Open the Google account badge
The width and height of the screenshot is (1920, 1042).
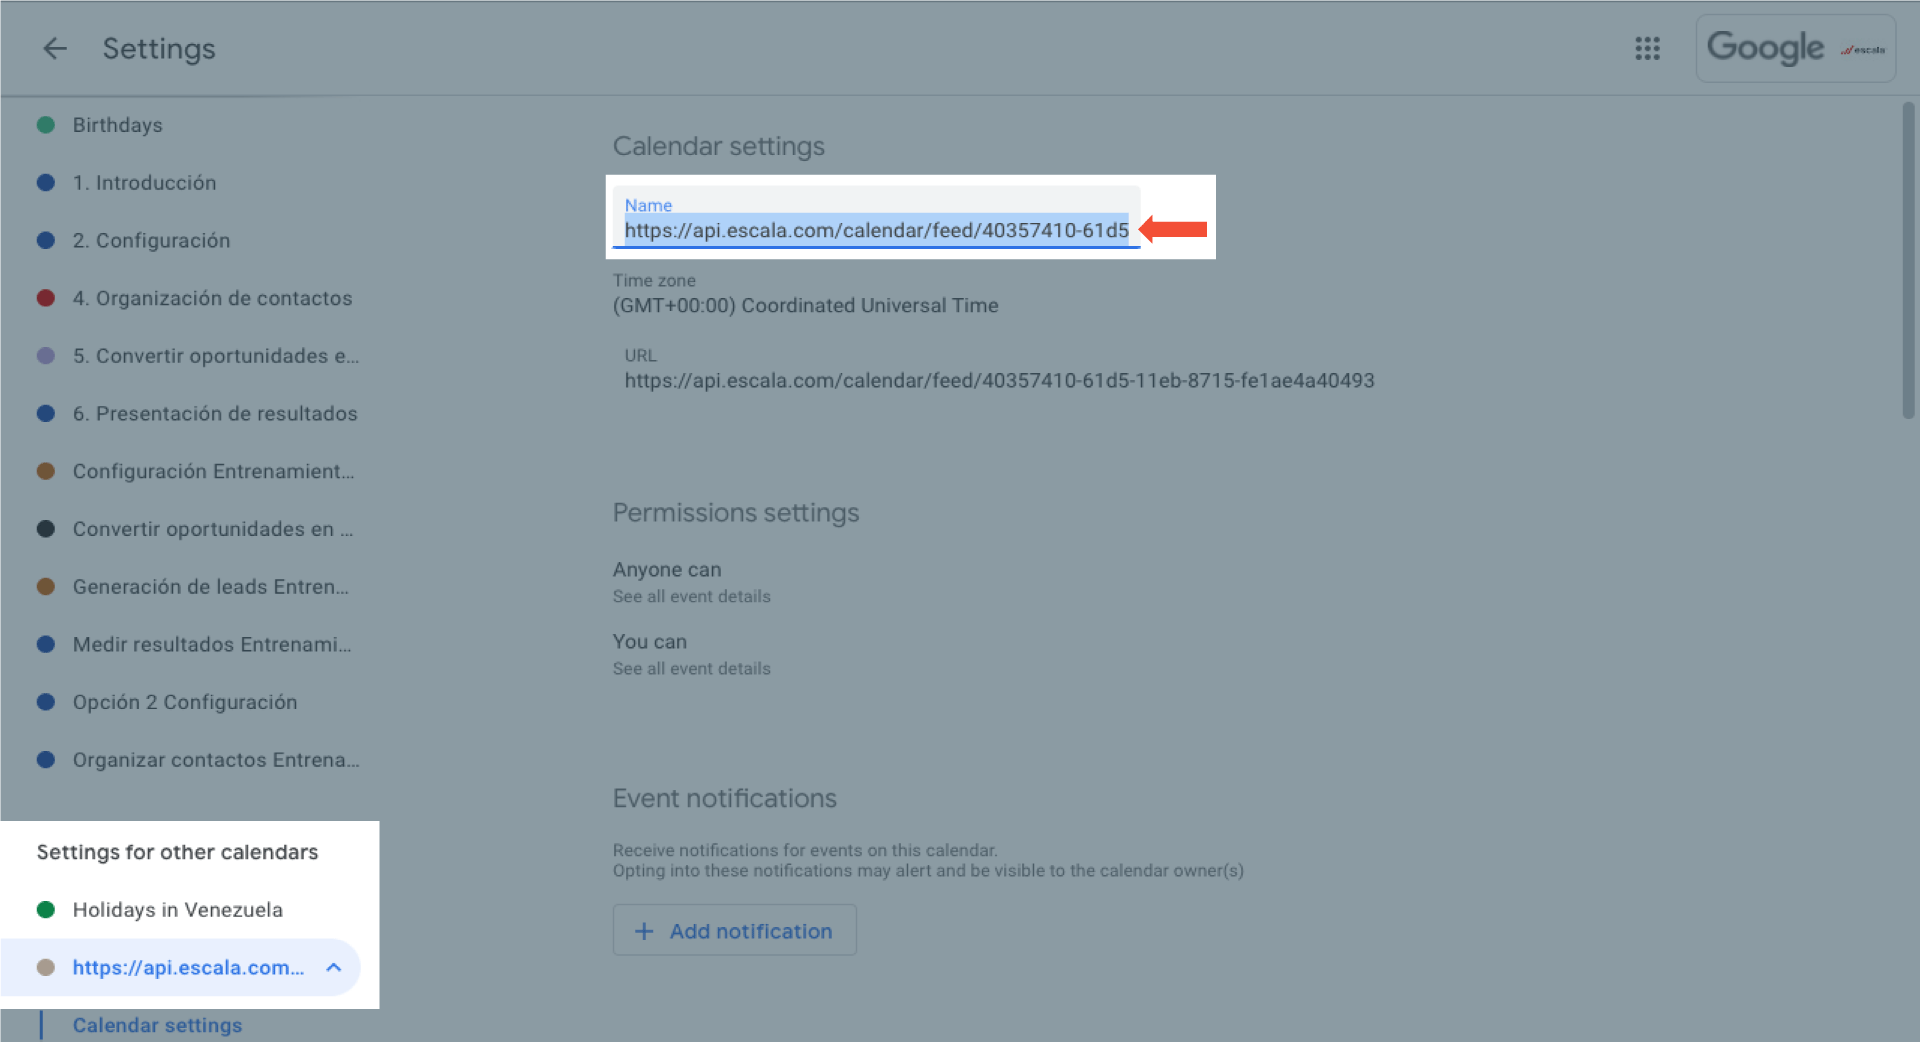pyautogui.click(x=1796, y=48)
